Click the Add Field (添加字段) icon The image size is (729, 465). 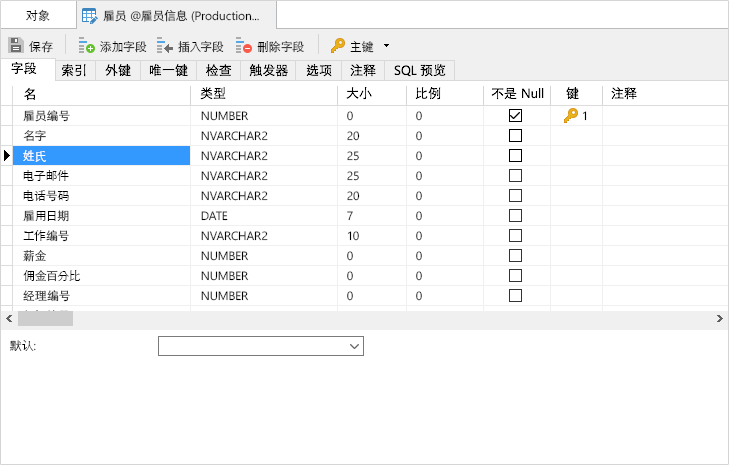(87, 46)
